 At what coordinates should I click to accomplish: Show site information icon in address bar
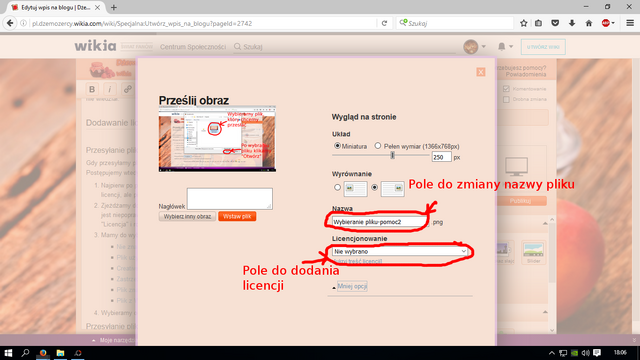24,23
